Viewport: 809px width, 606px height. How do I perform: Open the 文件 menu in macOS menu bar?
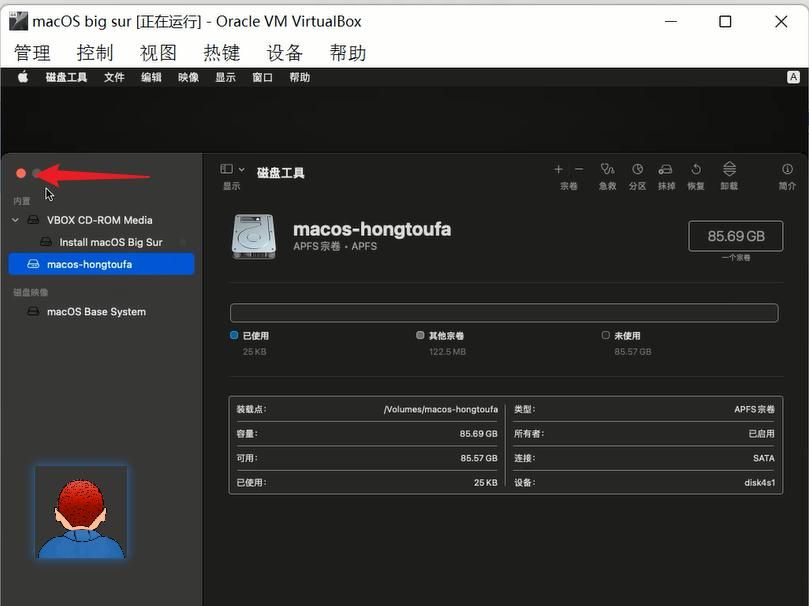(114, 77)
